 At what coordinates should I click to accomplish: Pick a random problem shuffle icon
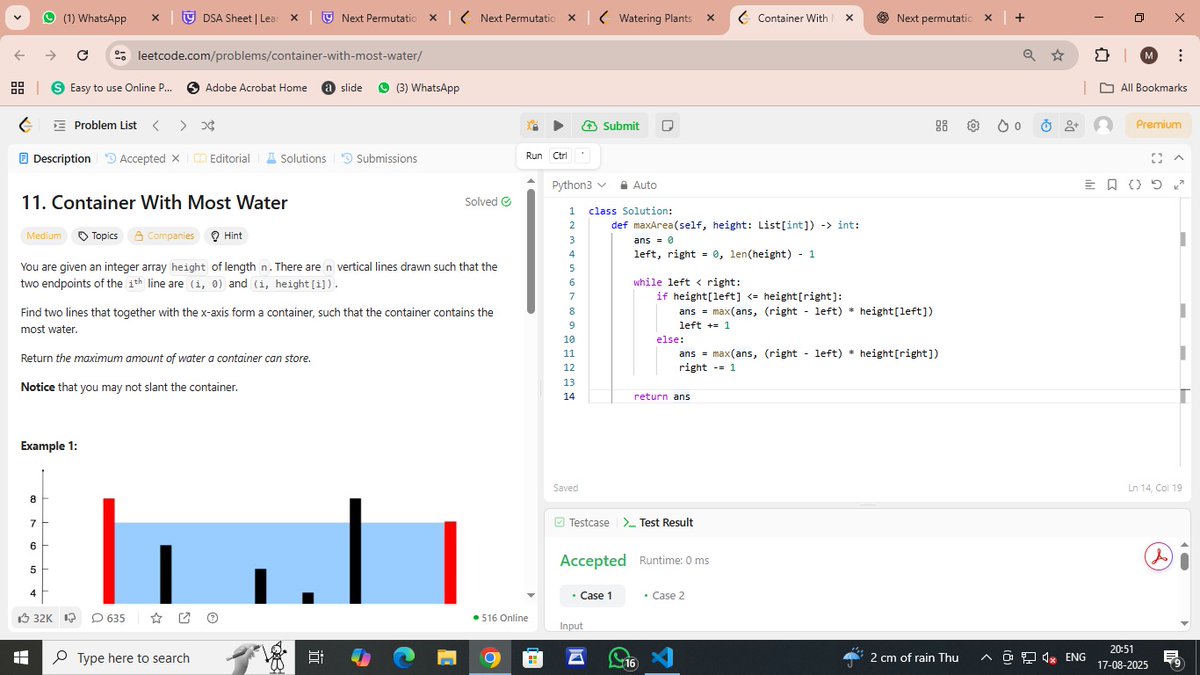pyautogui.click(x=207, y=126)
